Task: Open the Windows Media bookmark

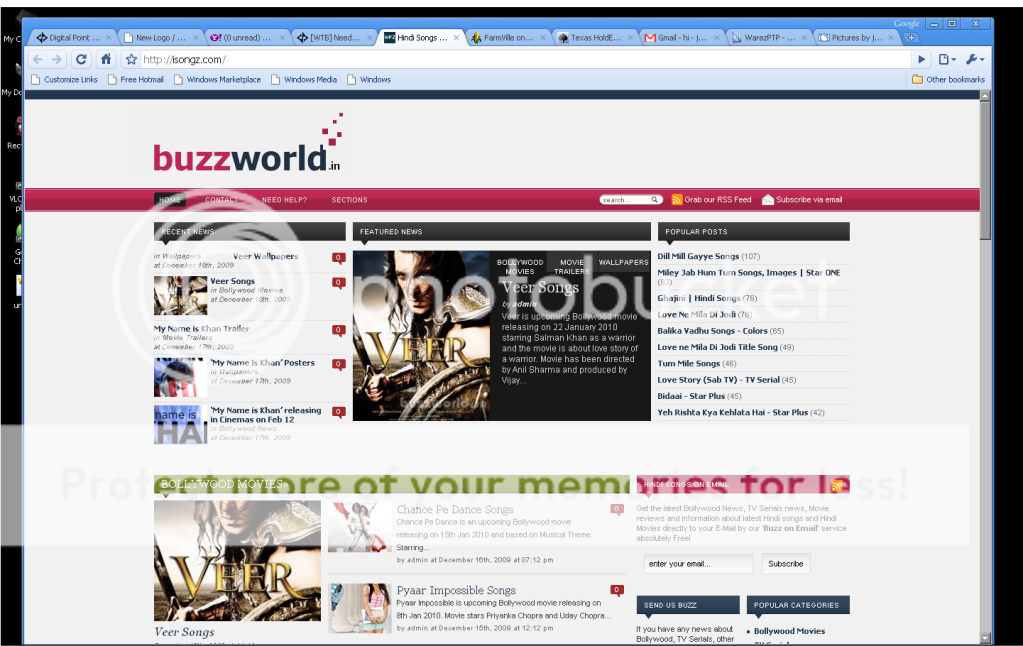Action: click(304, 80)
